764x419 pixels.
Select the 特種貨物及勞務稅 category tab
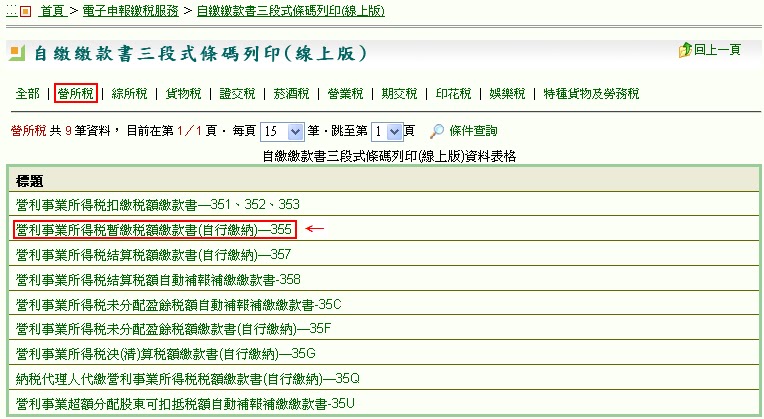(591, 93)
